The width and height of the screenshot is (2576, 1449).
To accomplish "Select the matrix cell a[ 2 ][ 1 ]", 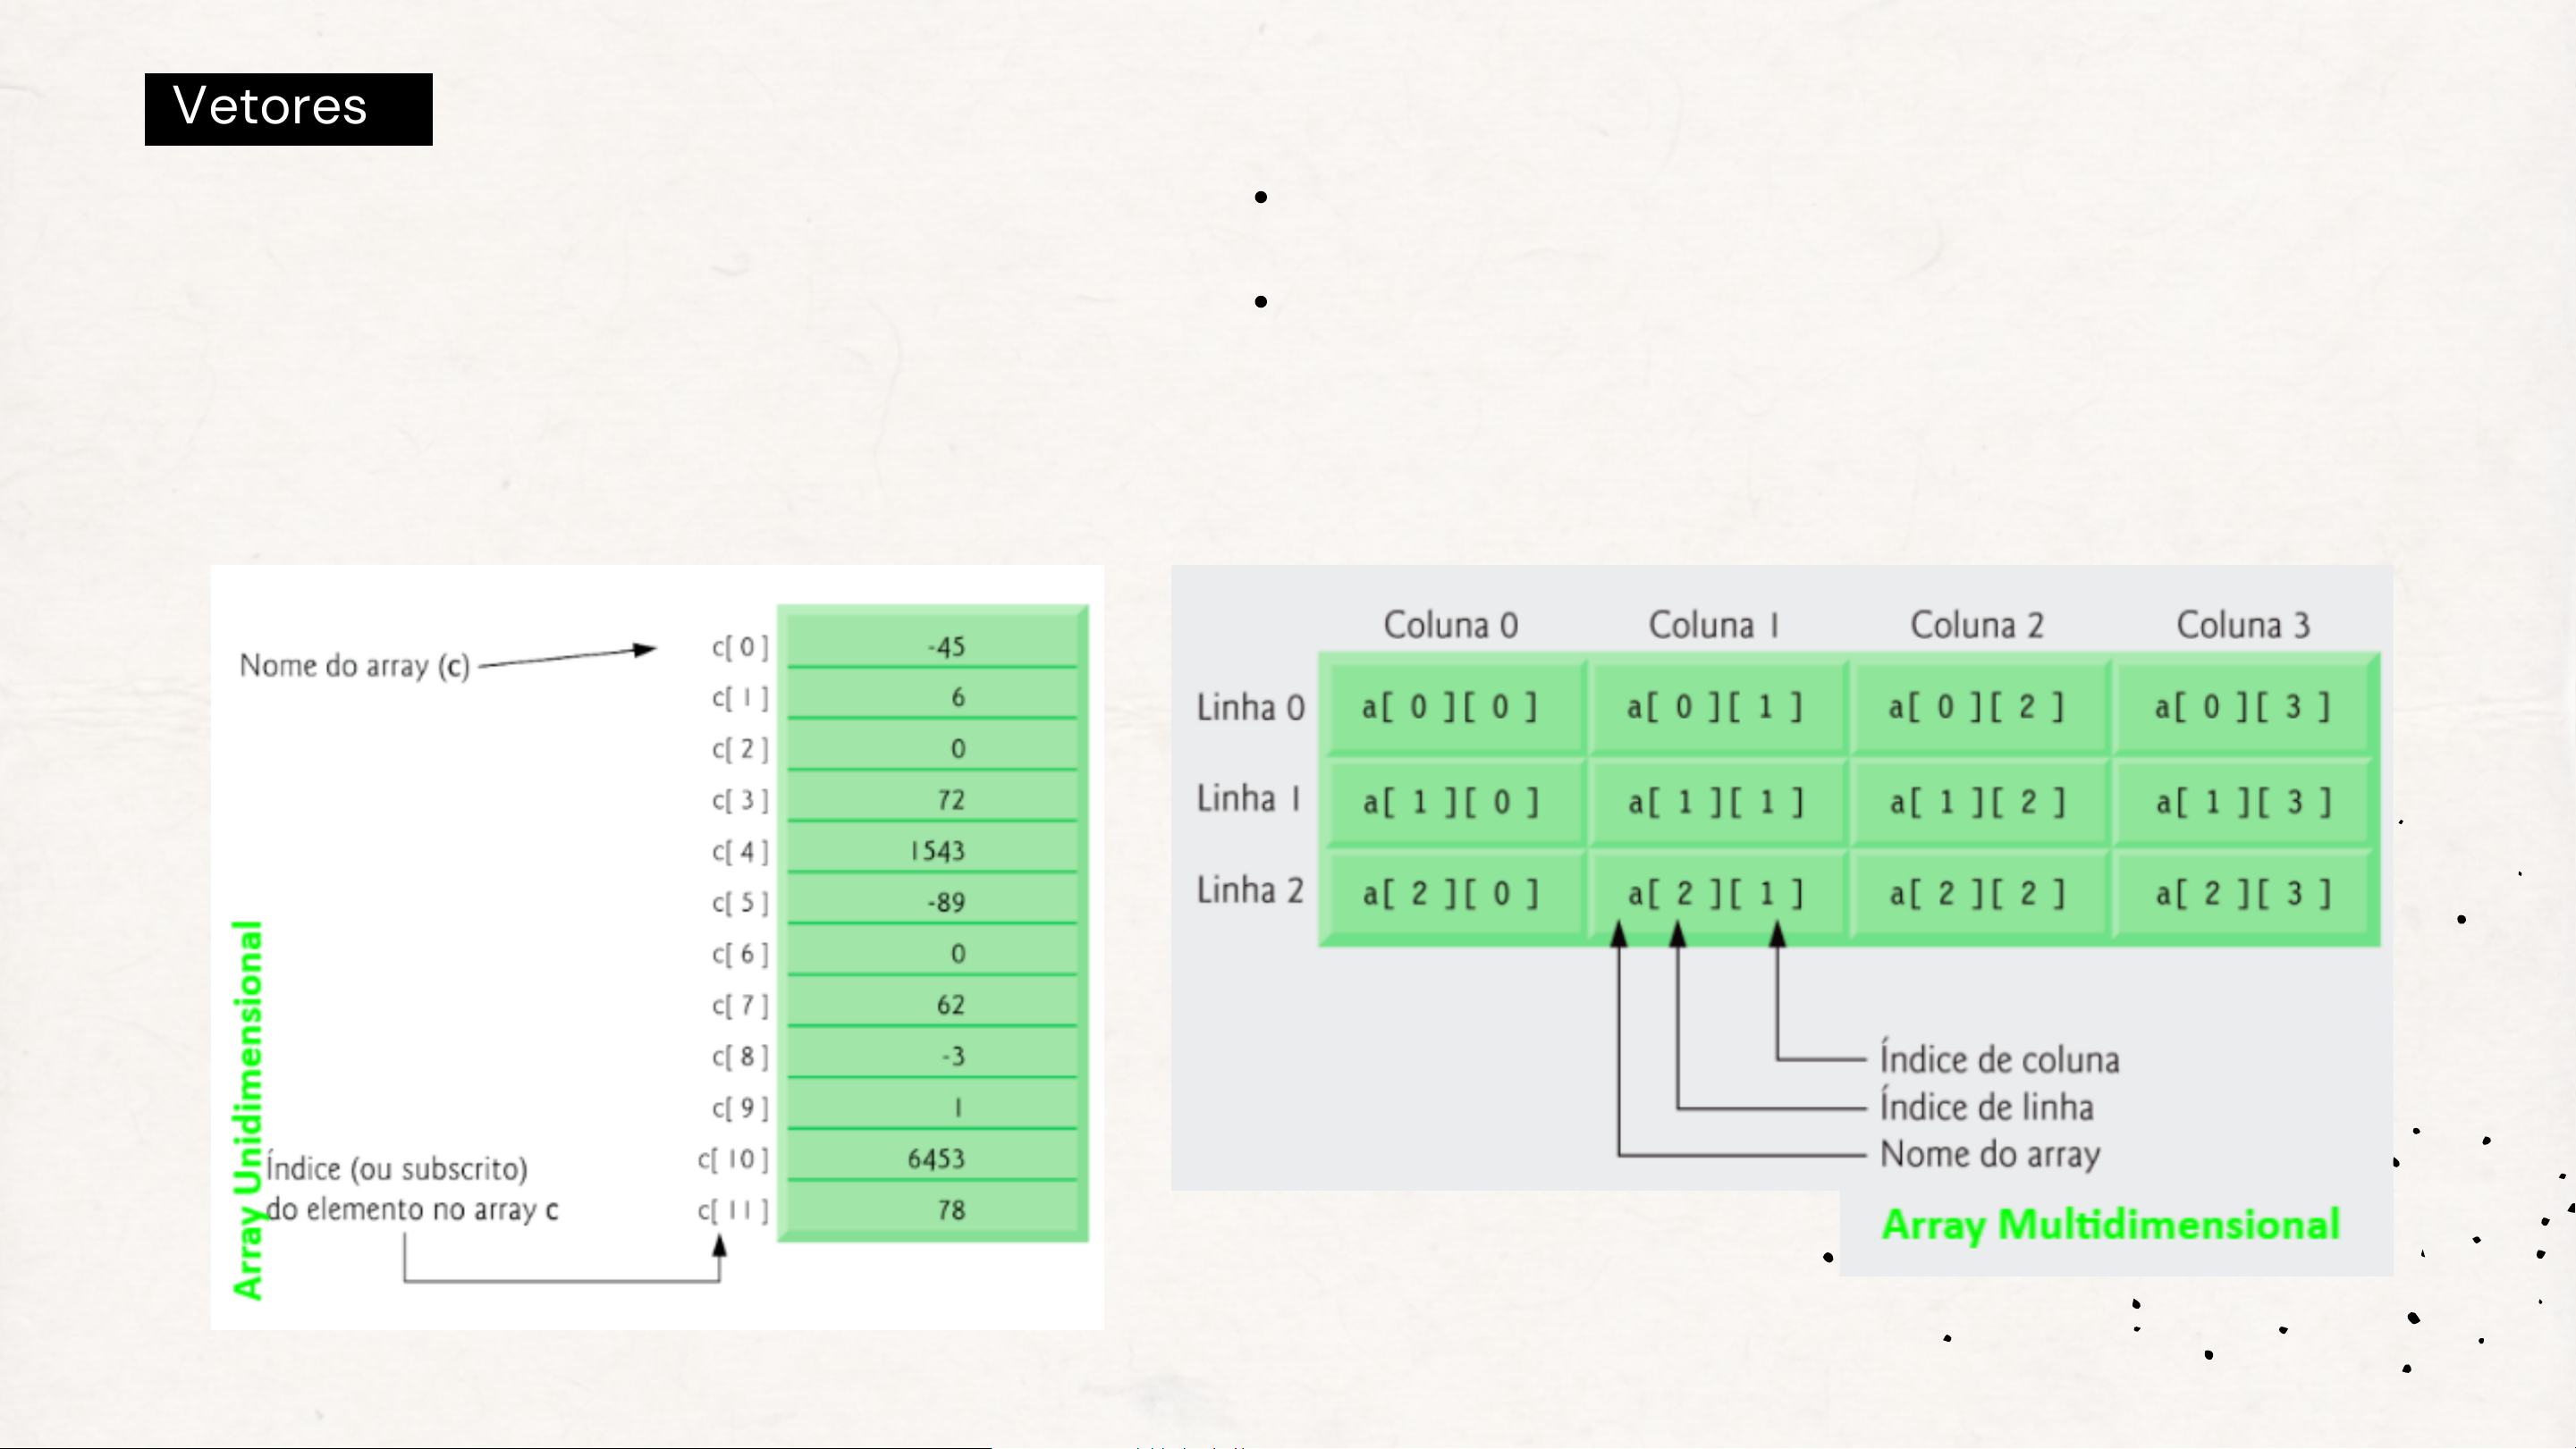I will pyautogui.click(x=1715, y=893).
